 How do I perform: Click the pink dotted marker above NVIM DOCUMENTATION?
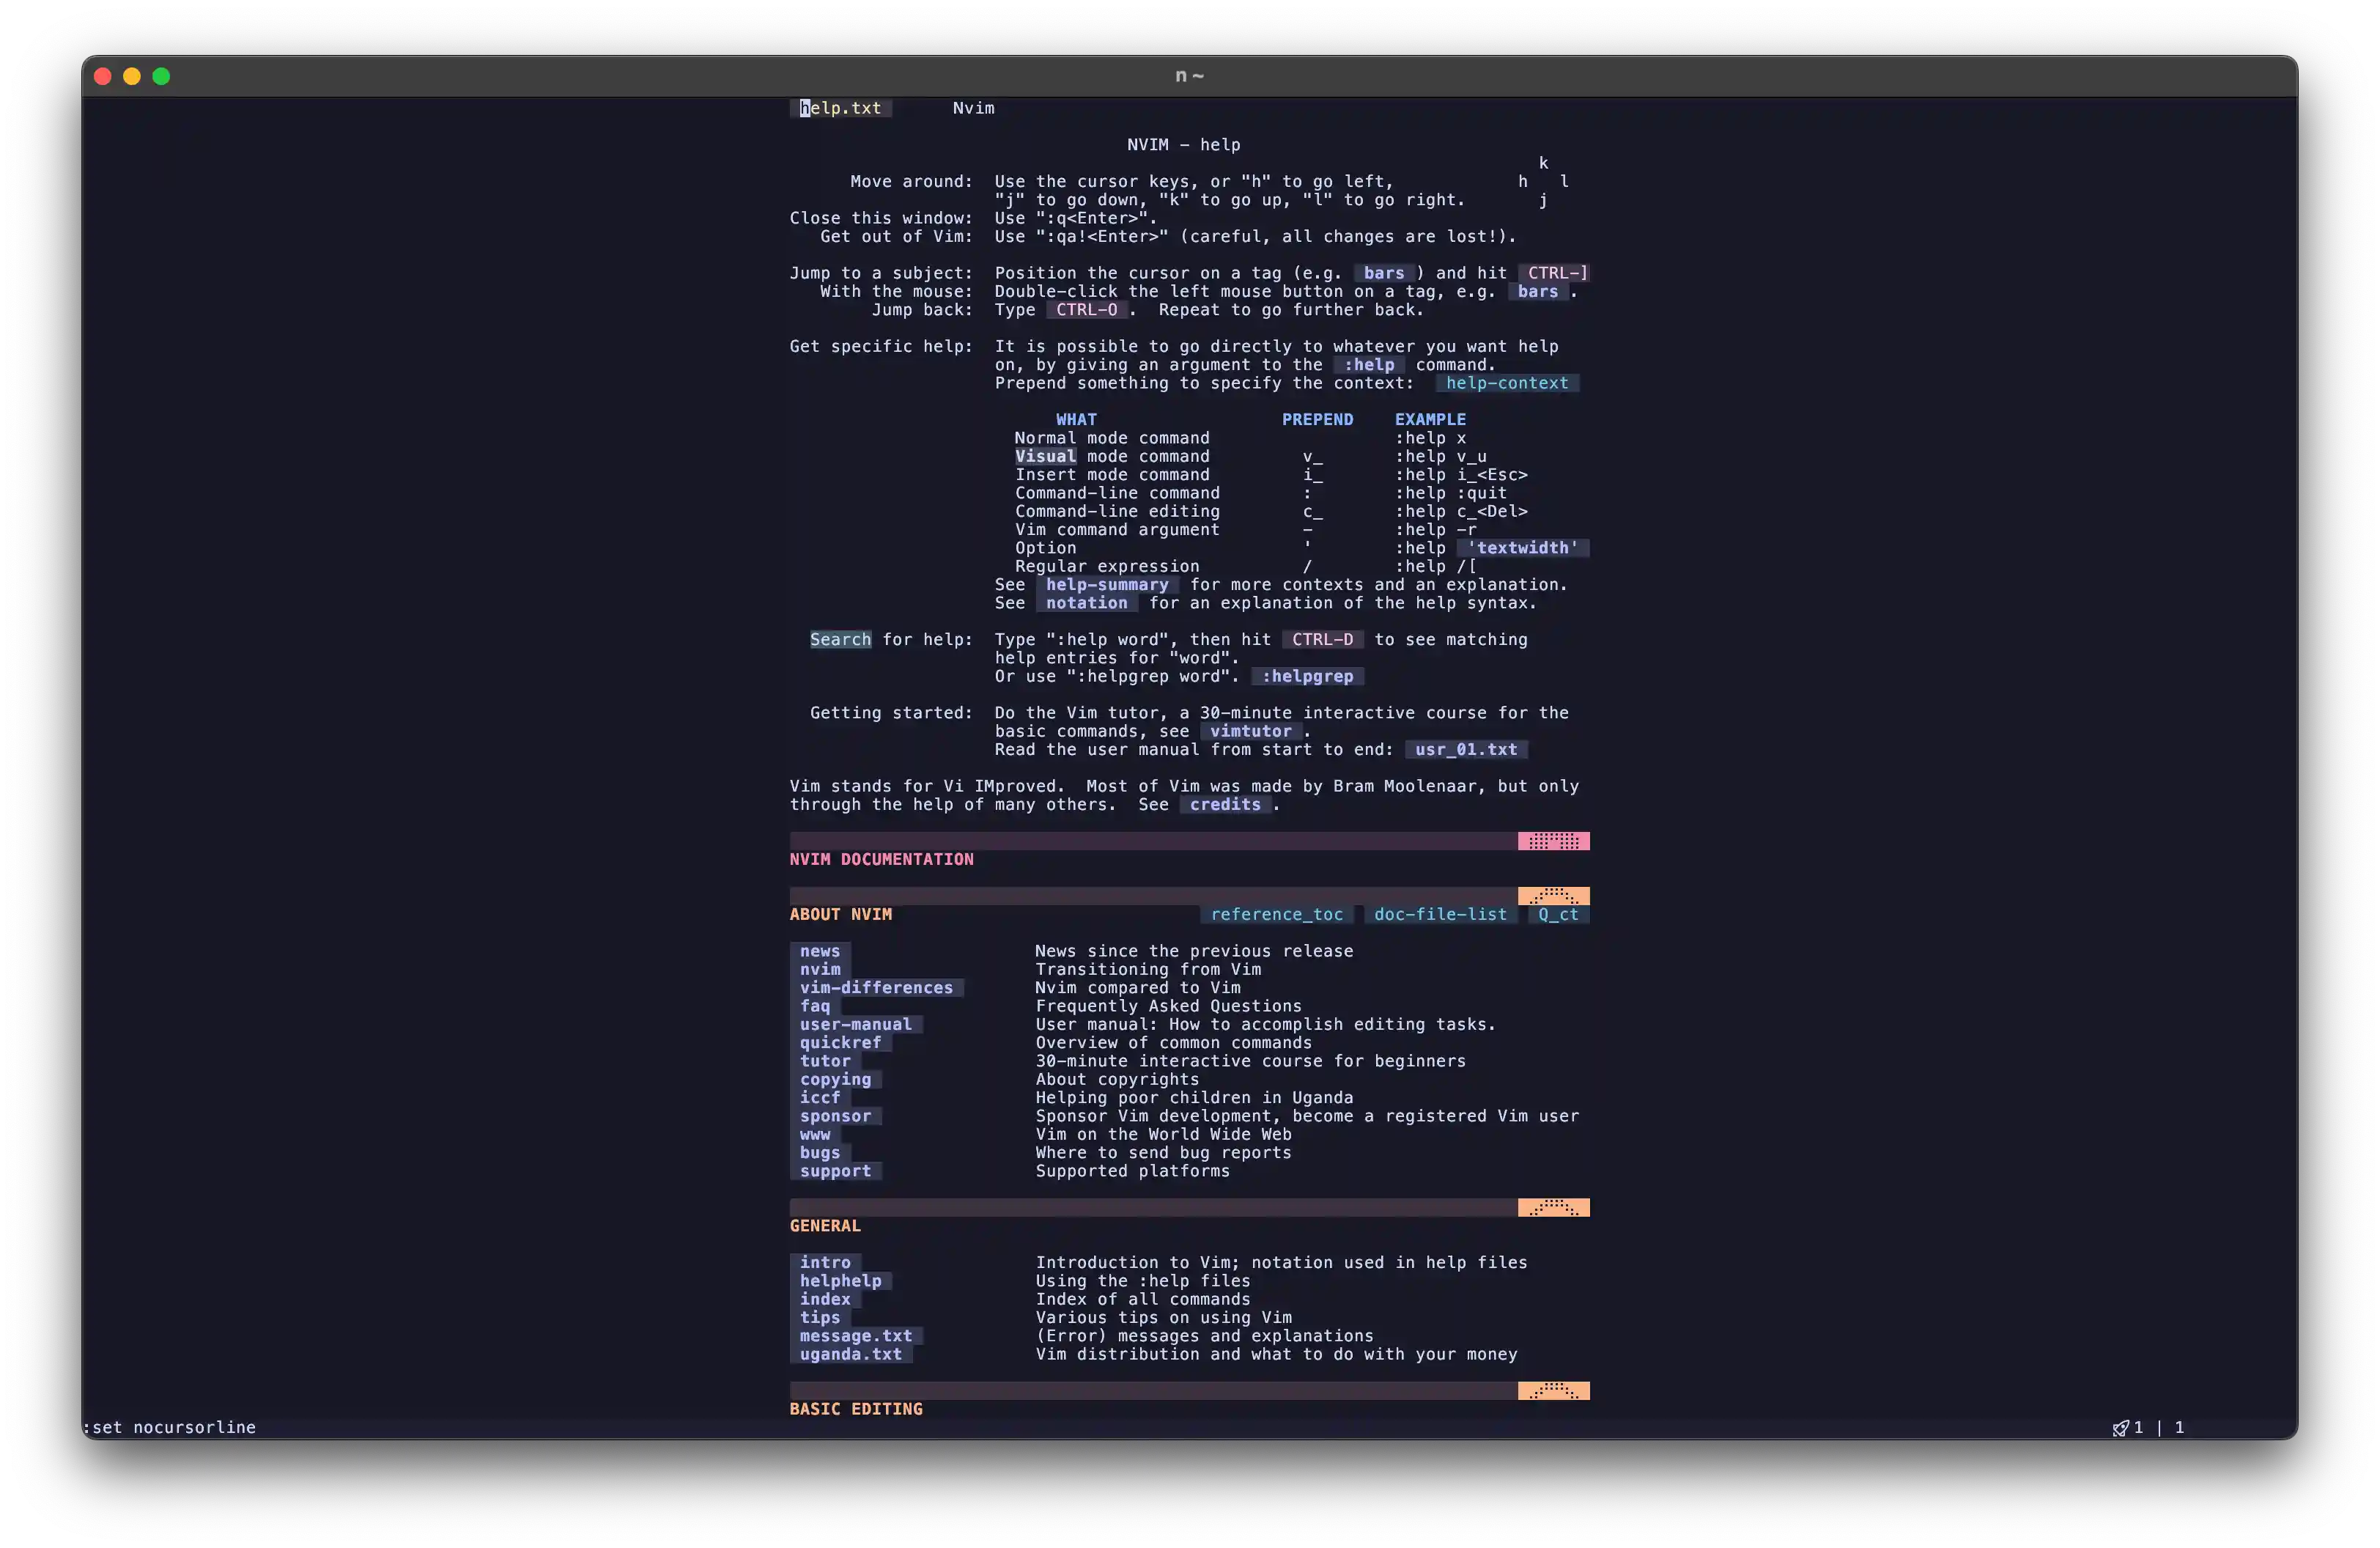coord(1553,841)
